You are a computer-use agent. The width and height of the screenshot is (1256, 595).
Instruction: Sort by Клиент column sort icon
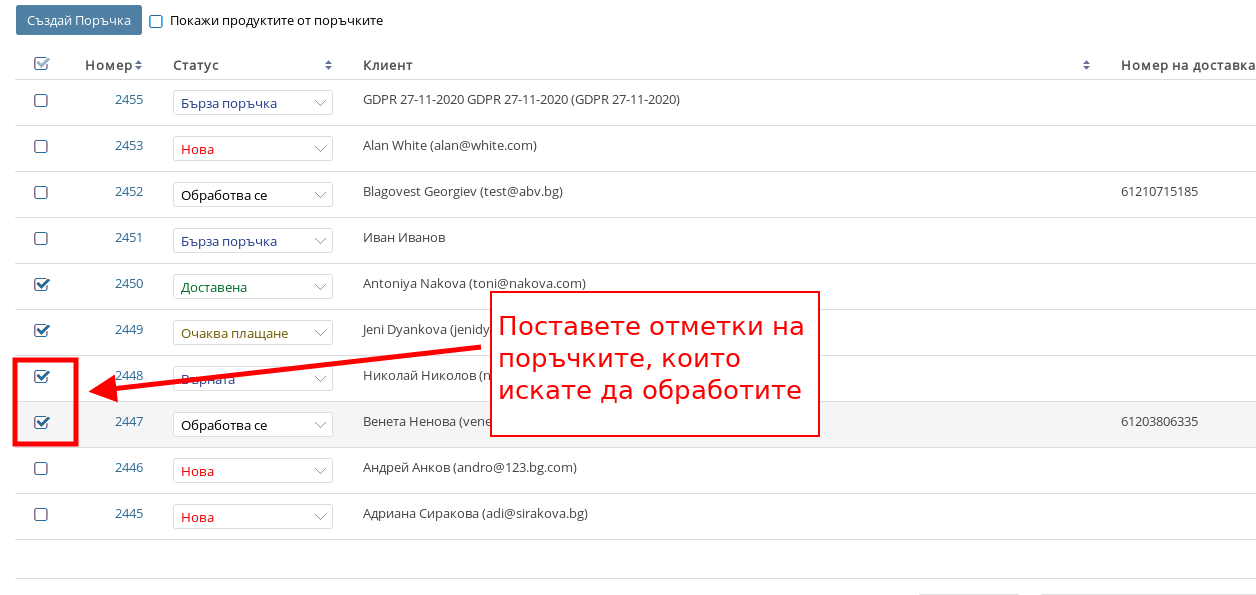tap(1086, 65)
